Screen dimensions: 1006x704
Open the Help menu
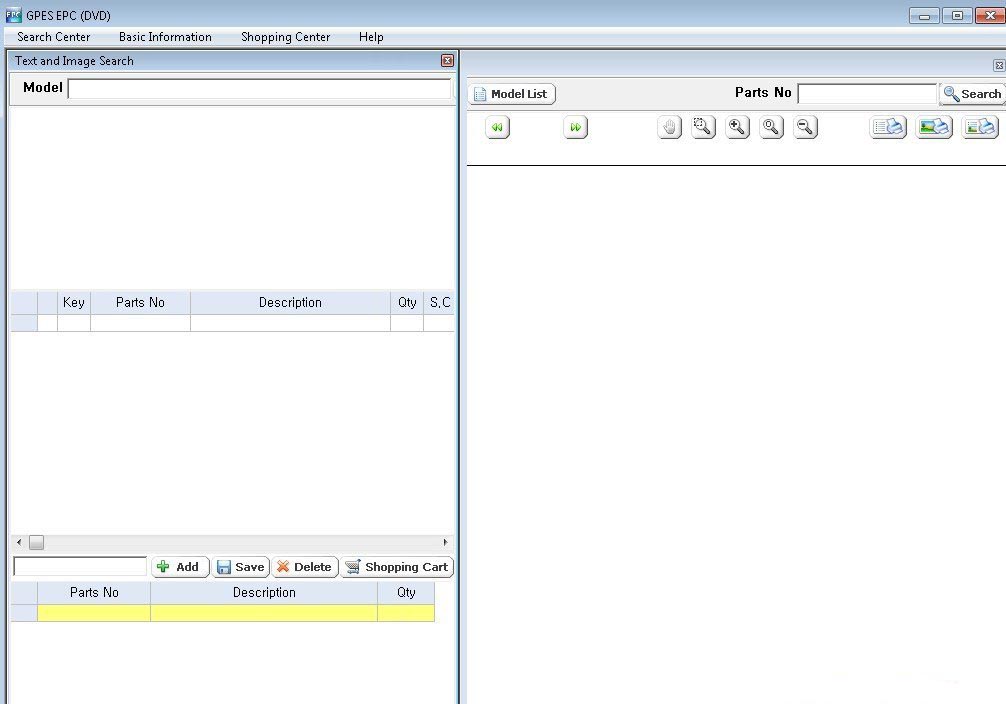(371, 37)
